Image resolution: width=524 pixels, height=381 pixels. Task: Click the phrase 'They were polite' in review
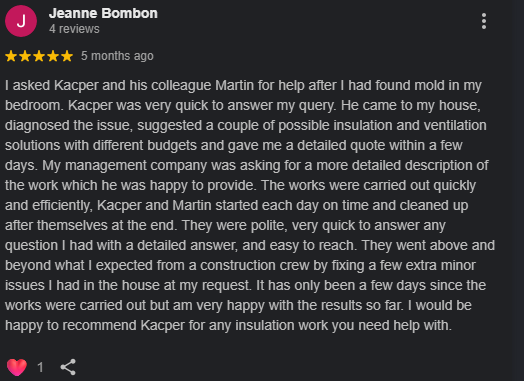click(232, 226)
